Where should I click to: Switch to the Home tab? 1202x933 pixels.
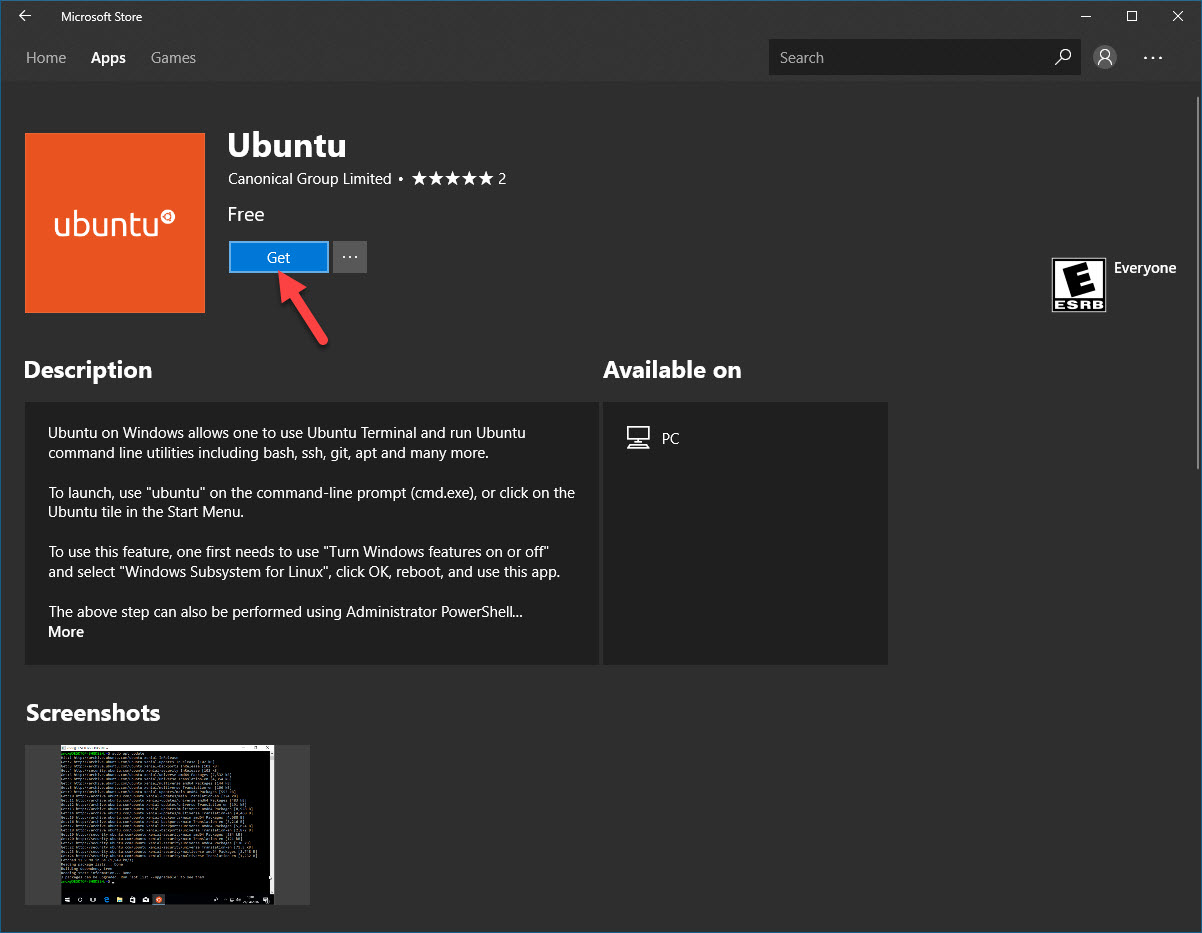point(45,57)
